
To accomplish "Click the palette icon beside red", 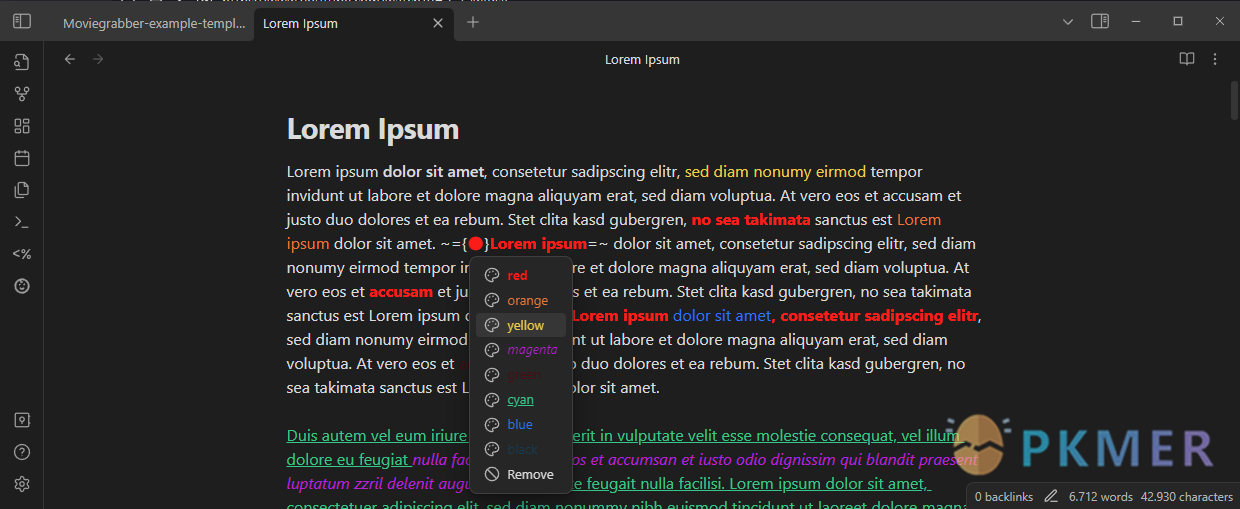I will coord(491,276).
